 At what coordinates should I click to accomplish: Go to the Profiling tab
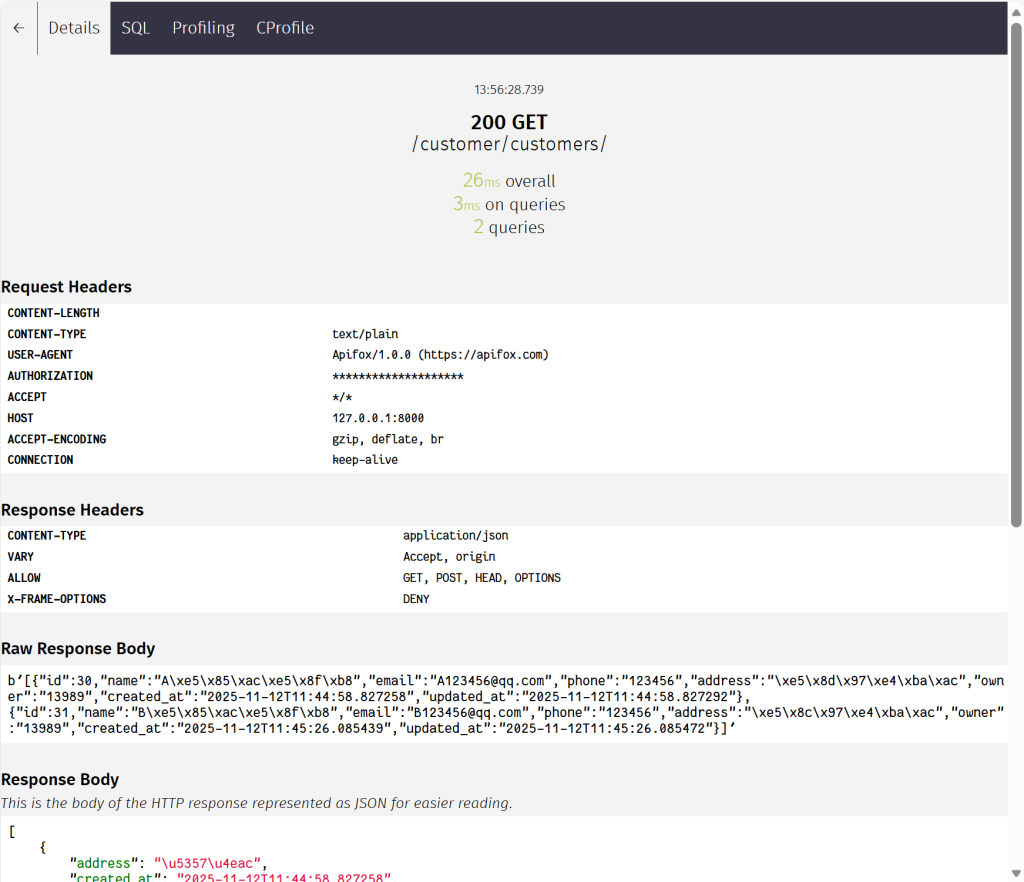point(203,28)
